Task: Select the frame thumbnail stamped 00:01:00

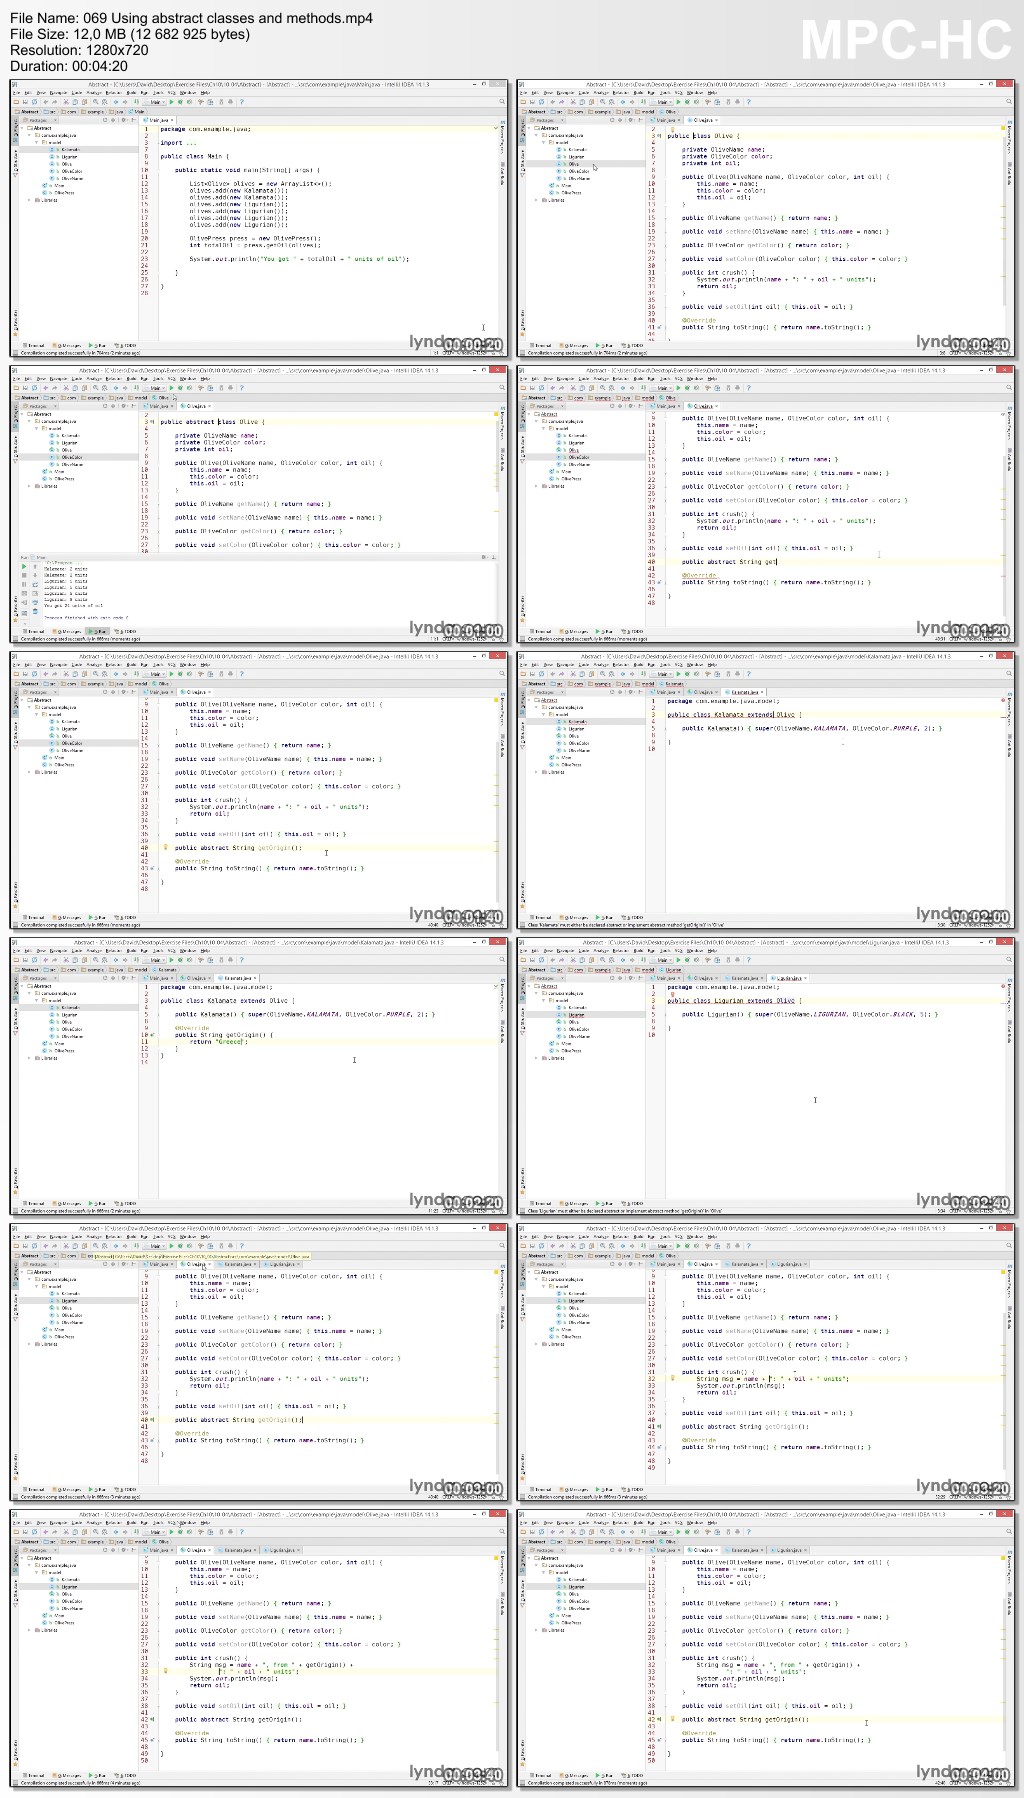Action: tap(259, 504)
